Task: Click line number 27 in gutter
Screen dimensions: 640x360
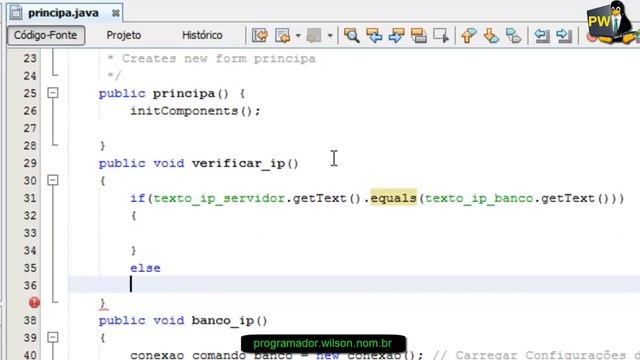Action: coord(30,129)
